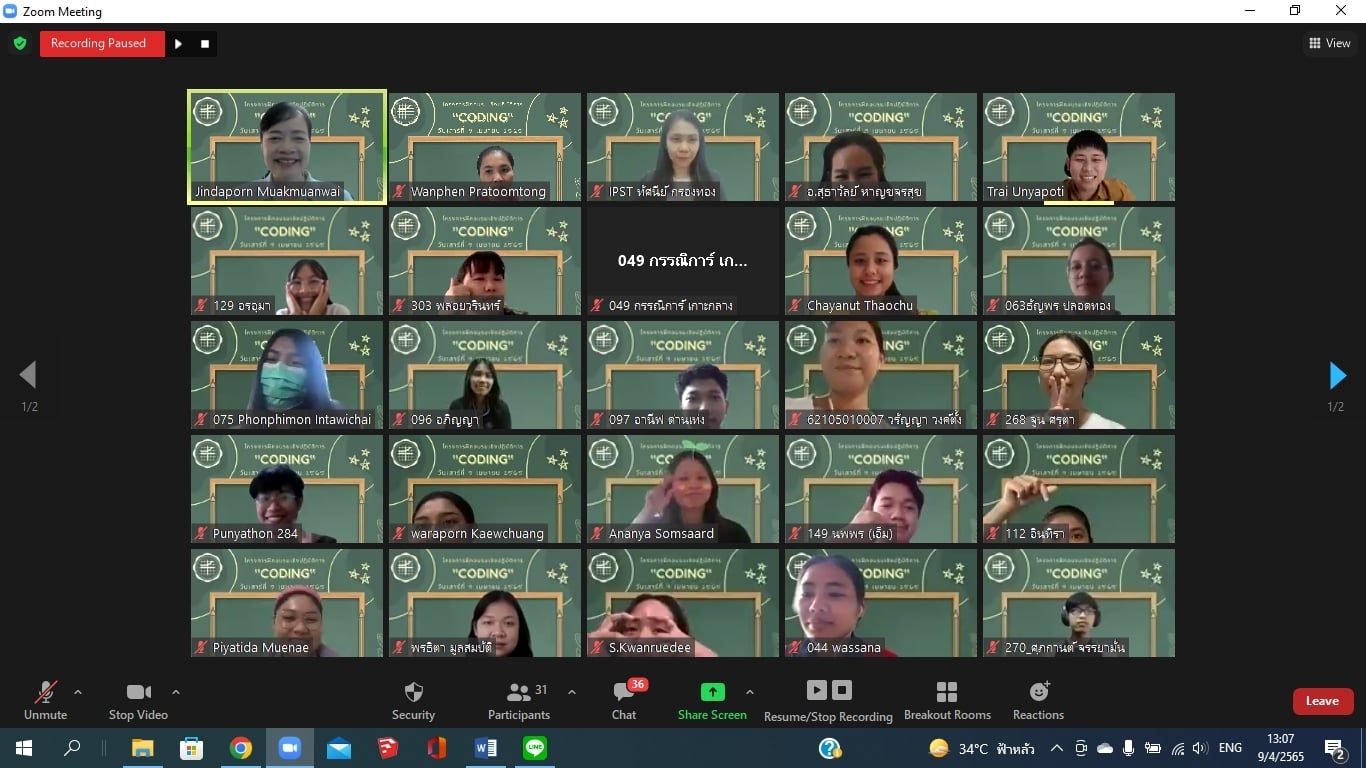1366x768 pixels.
Task: Click the system tray speaker volume icon
Action: click(1200, 748)
